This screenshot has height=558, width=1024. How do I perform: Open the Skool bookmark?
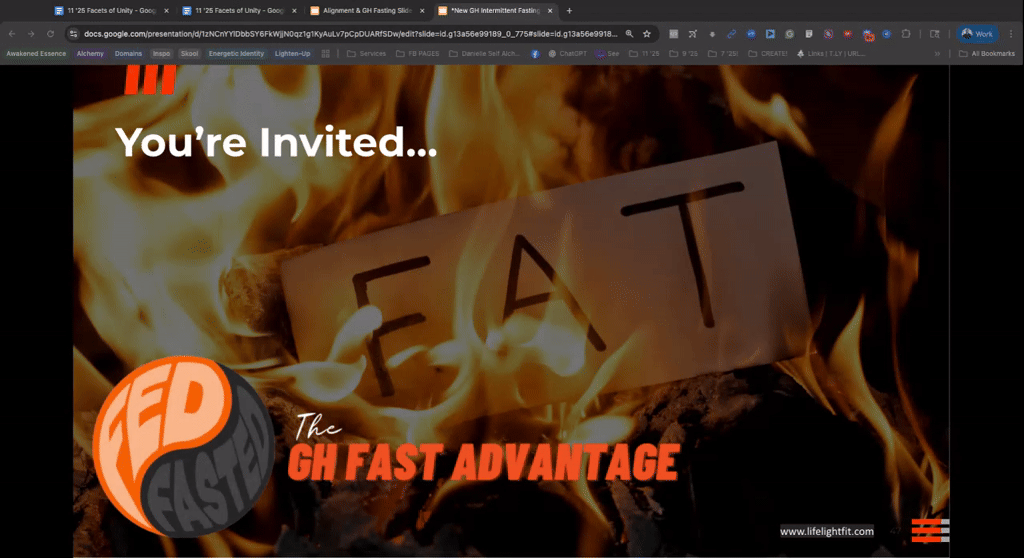[x=189, y=54]
